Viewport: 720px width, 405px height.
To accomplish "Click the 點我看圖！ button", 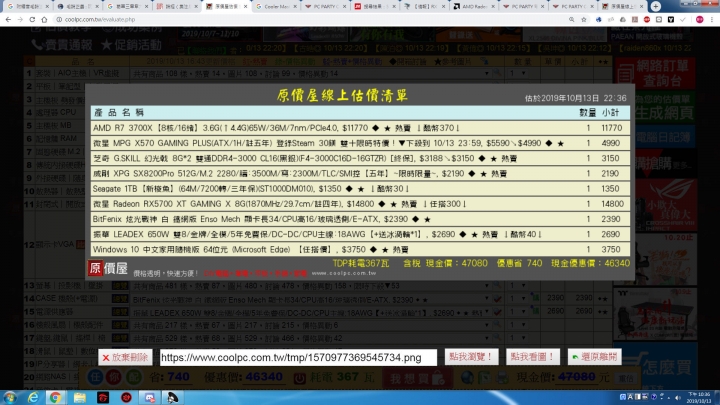I will (533, 357).
